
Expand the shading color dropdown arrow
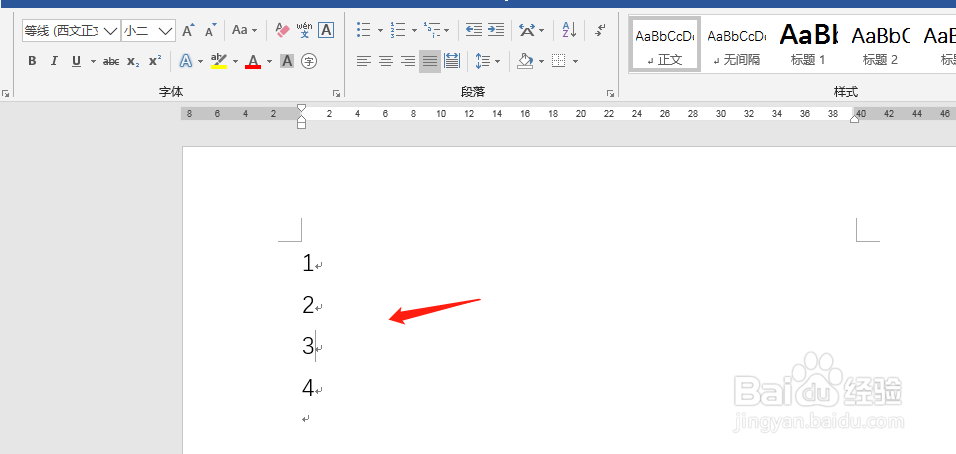[x=541, y=62]
